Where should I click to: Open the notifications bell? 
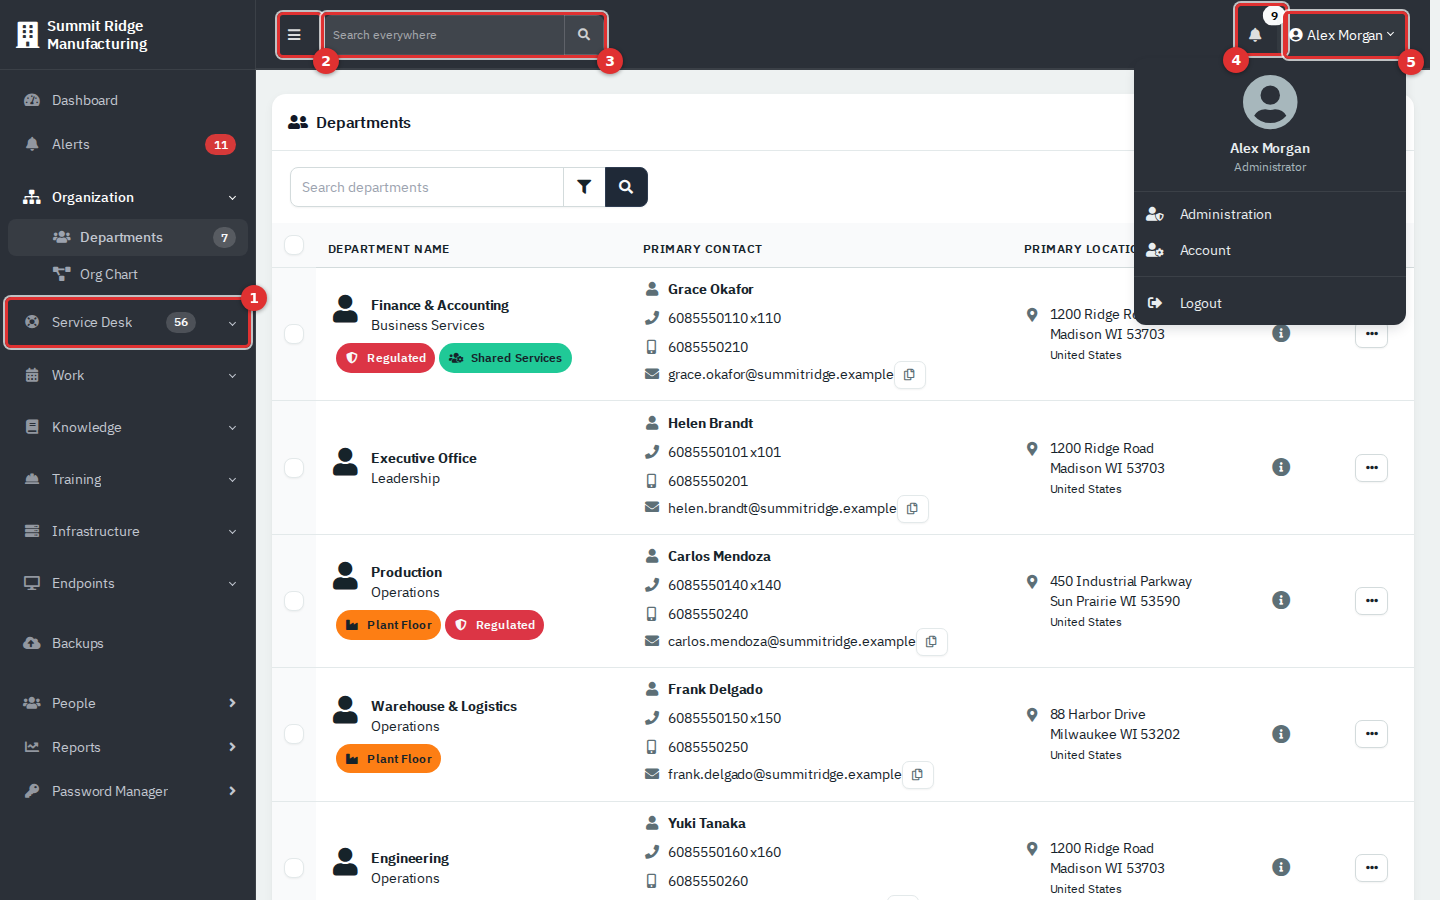click(x=1255, y=35)
